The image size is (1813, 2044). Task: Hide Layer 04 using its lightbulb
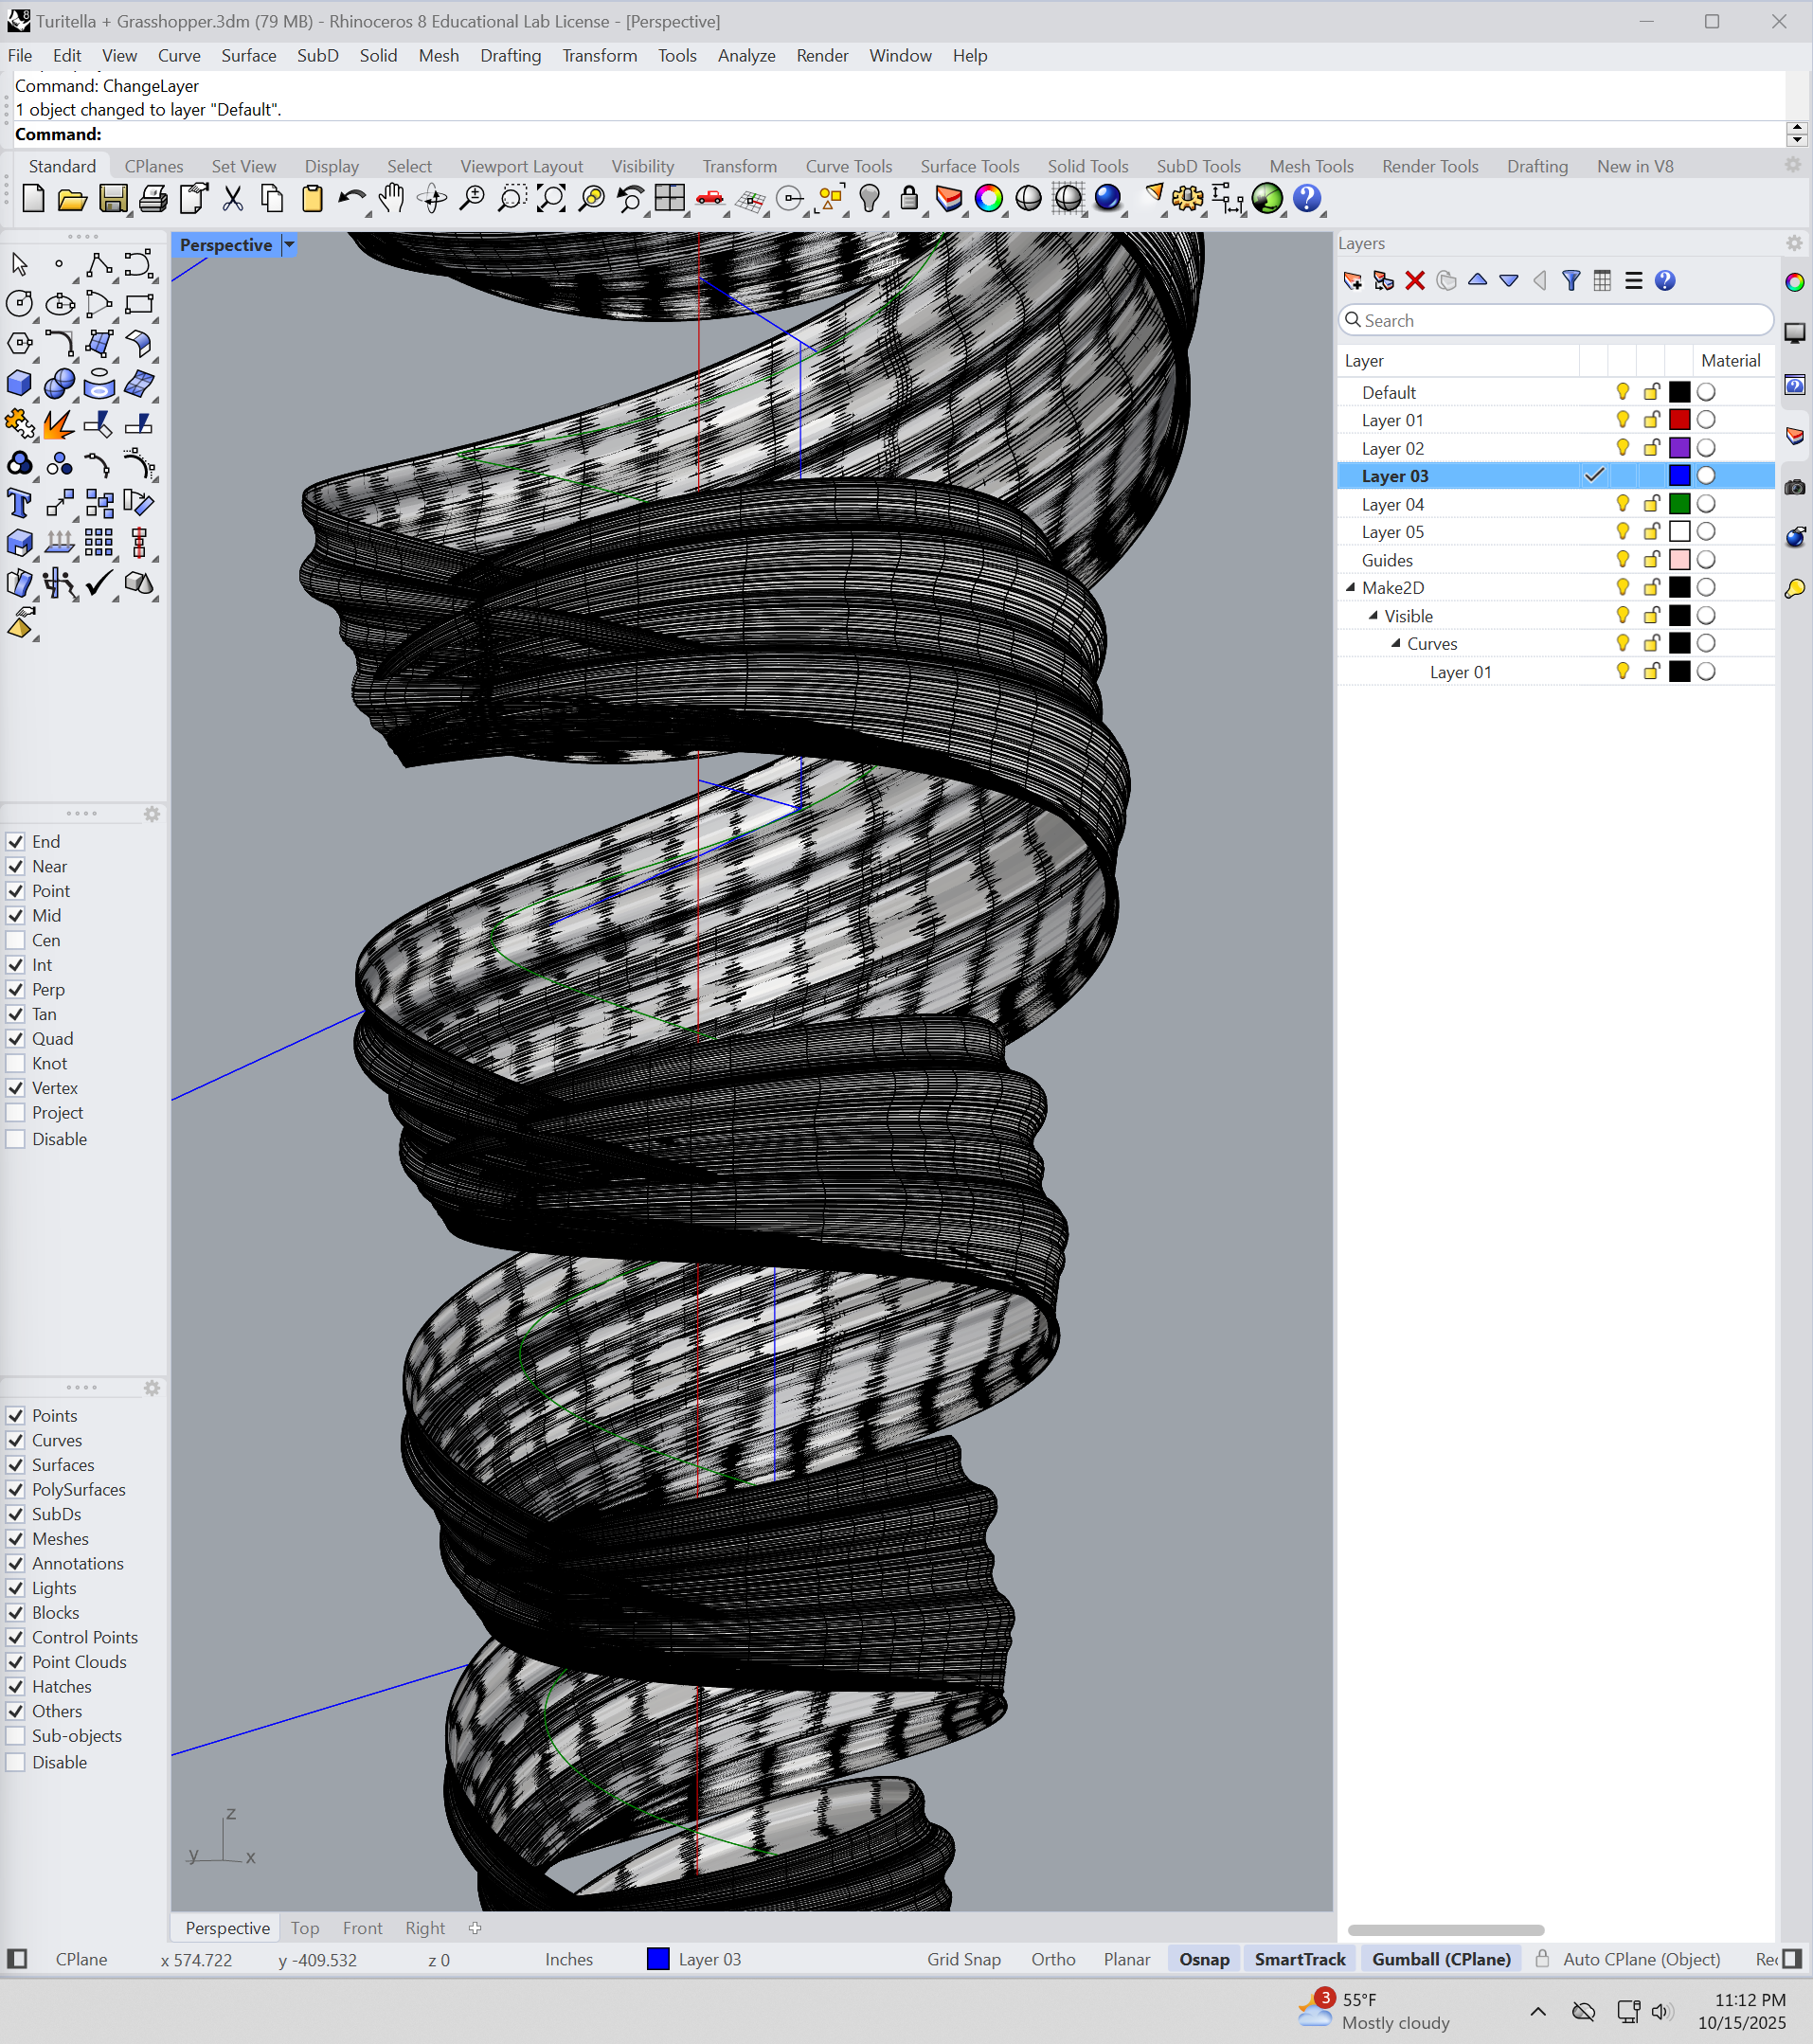pyautogui.click(x=1622, y=504)
